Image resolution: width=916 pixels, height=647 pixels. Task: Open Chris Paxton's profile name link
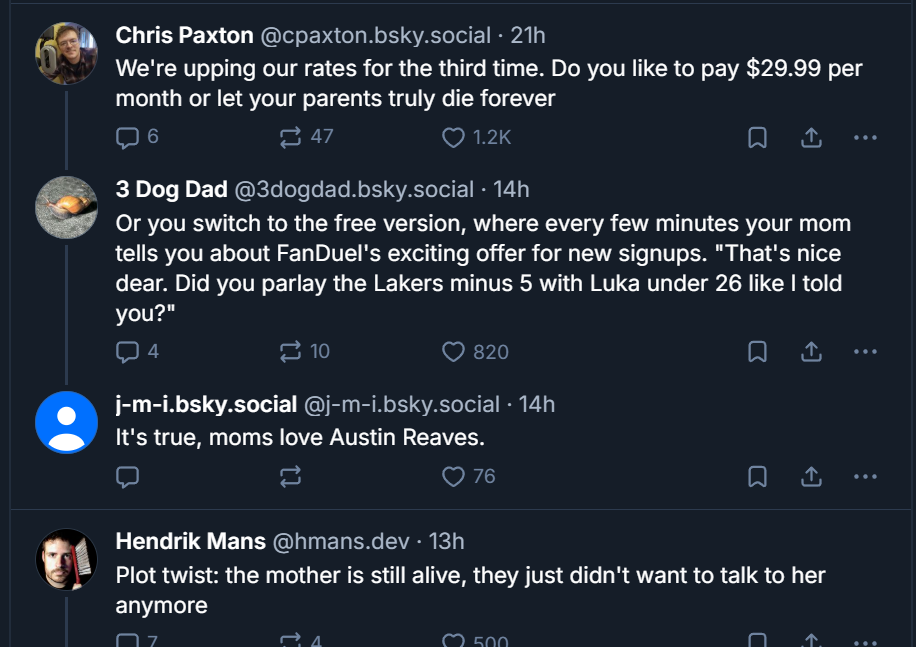(184, 36)
